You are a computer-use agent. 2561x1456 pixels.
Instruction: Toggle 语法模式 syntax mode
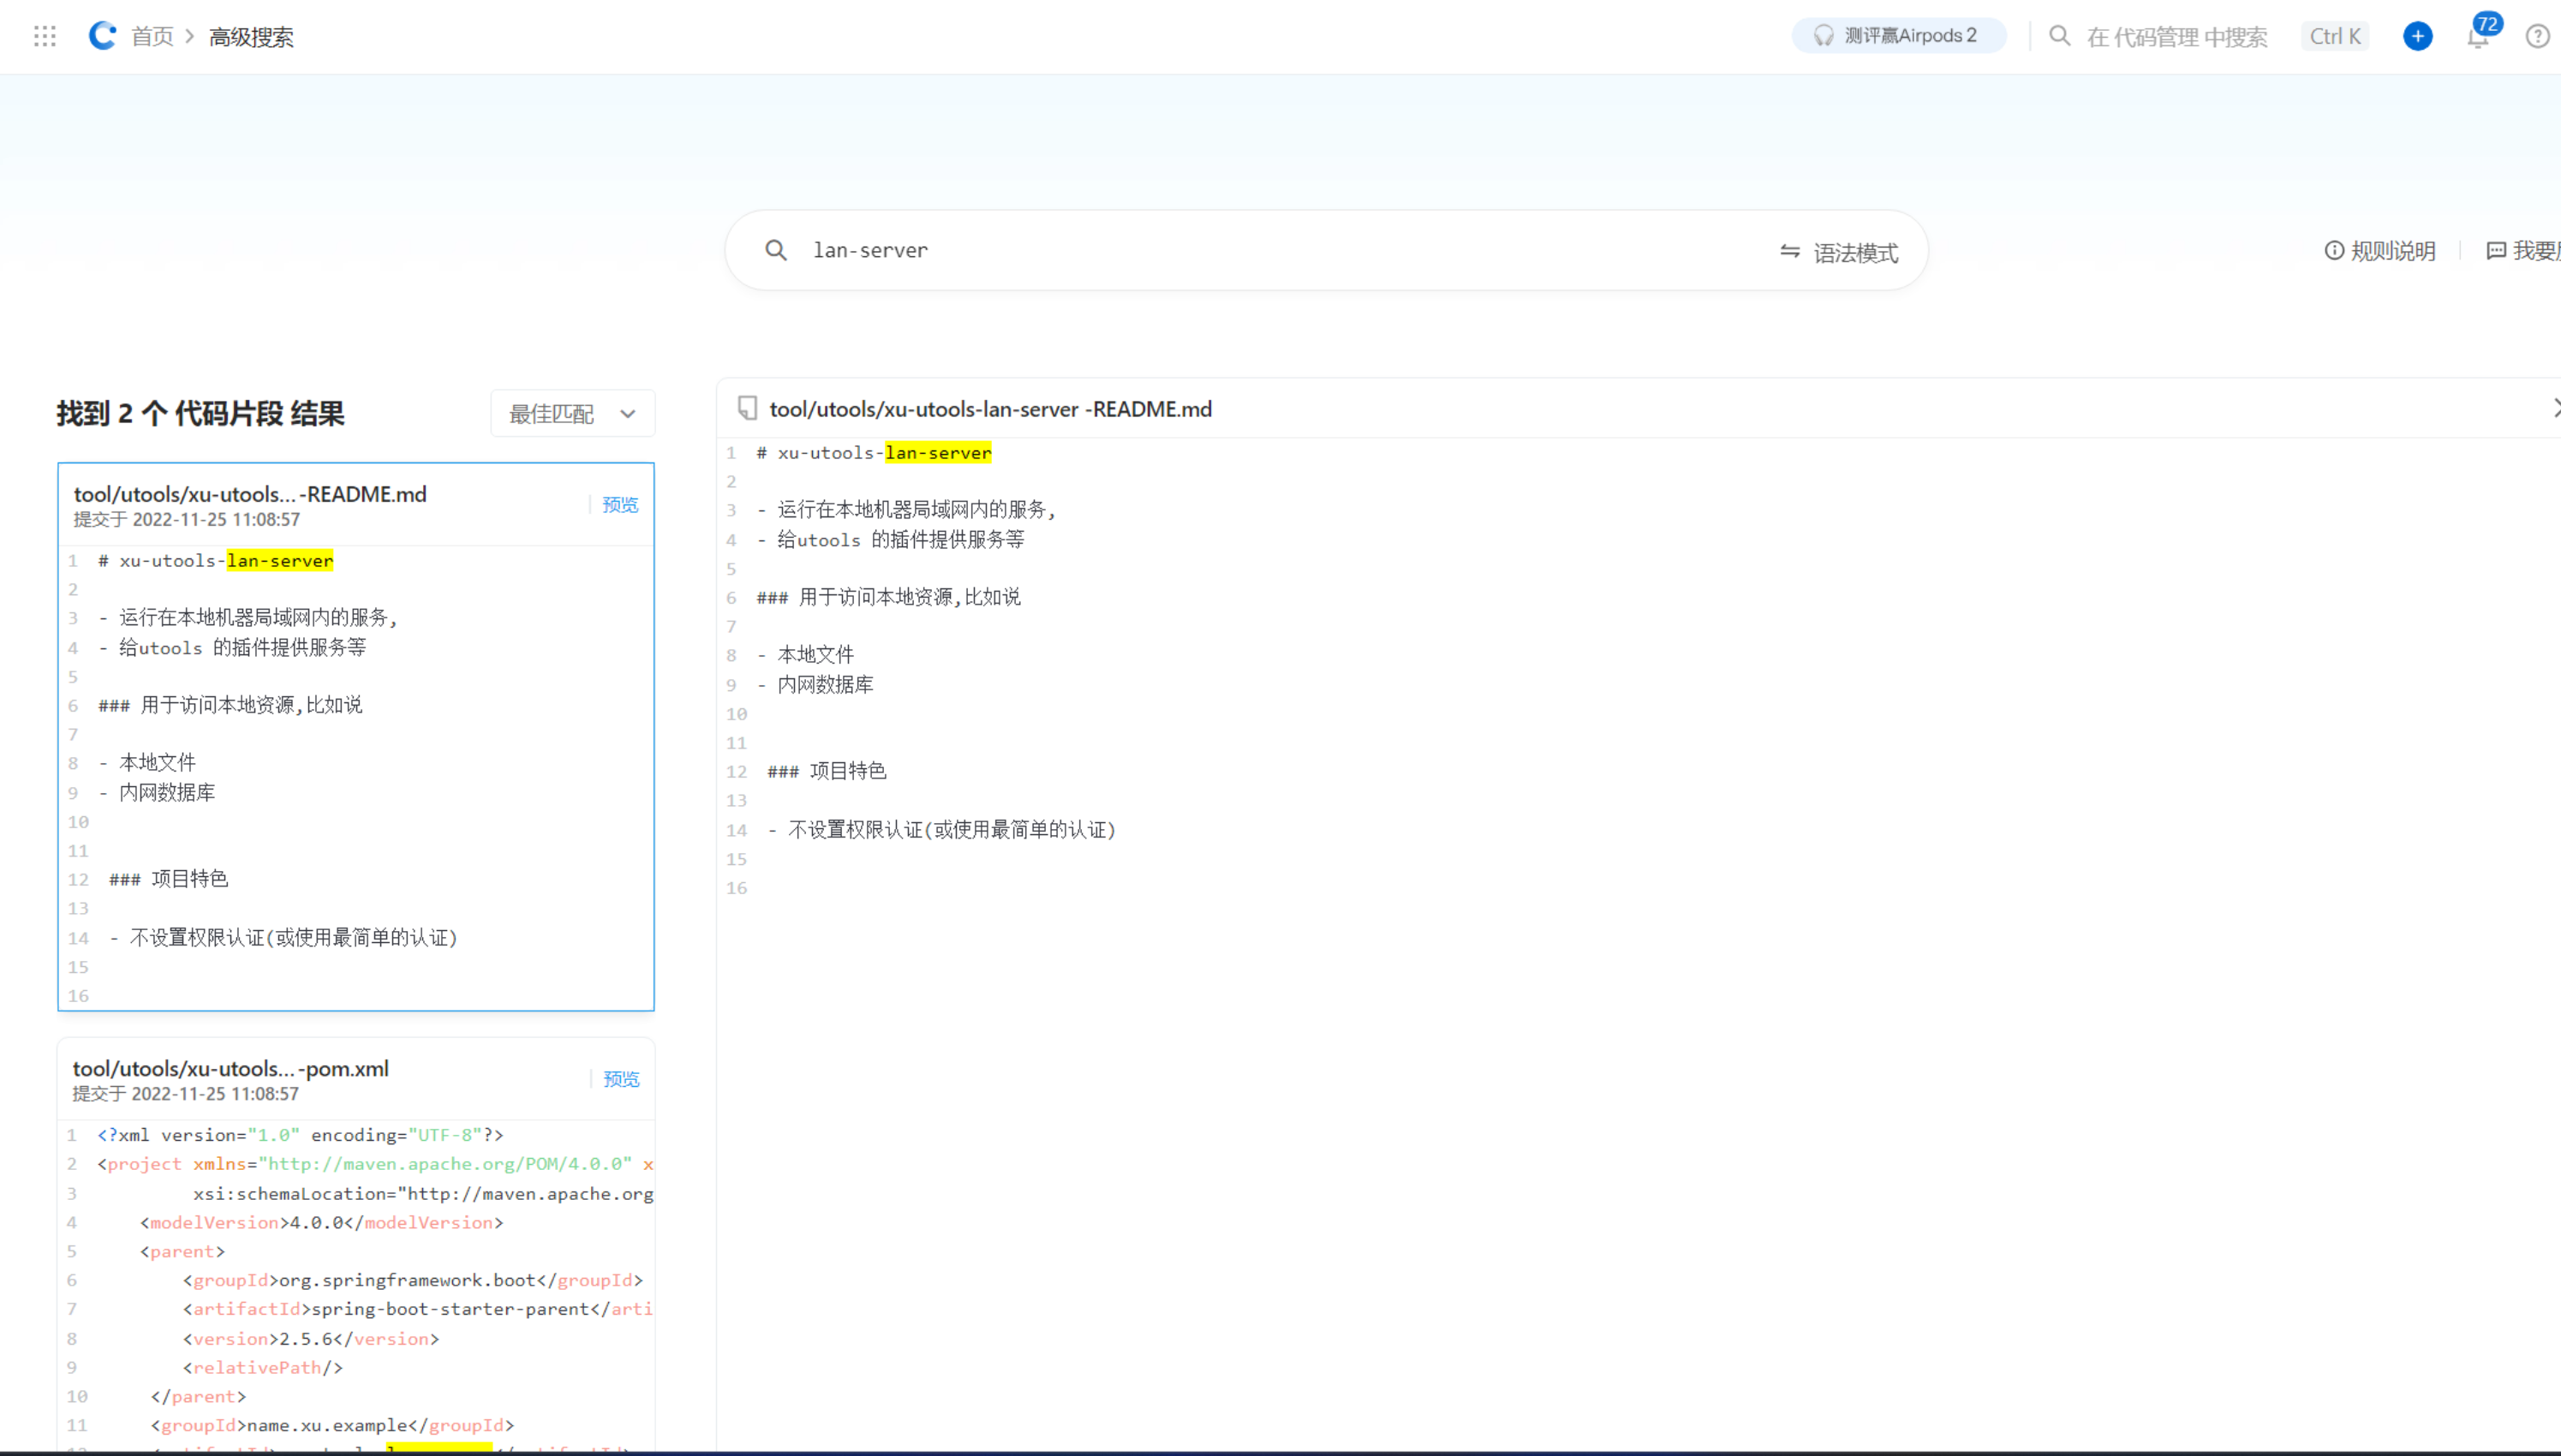coord(1839,252)
